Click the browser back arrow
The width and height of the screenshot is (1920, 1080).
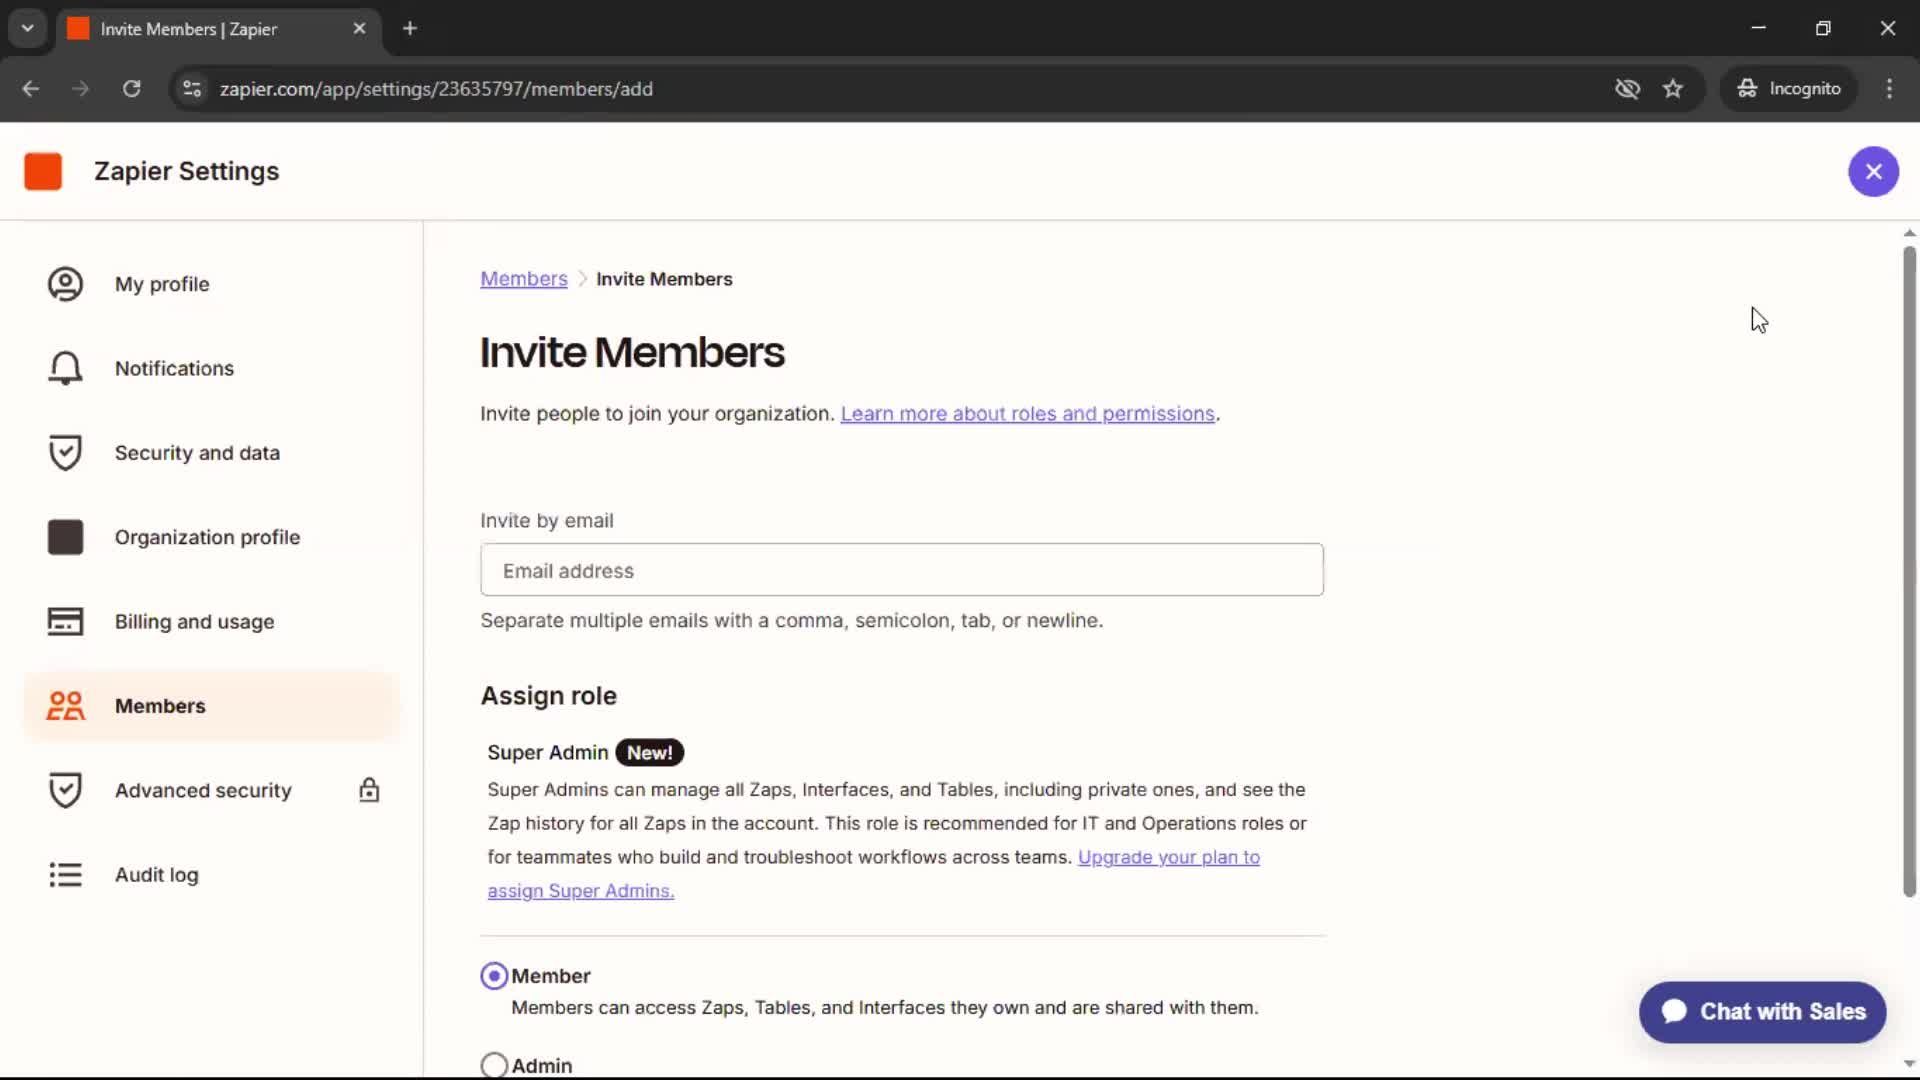(x=31, y=89)
